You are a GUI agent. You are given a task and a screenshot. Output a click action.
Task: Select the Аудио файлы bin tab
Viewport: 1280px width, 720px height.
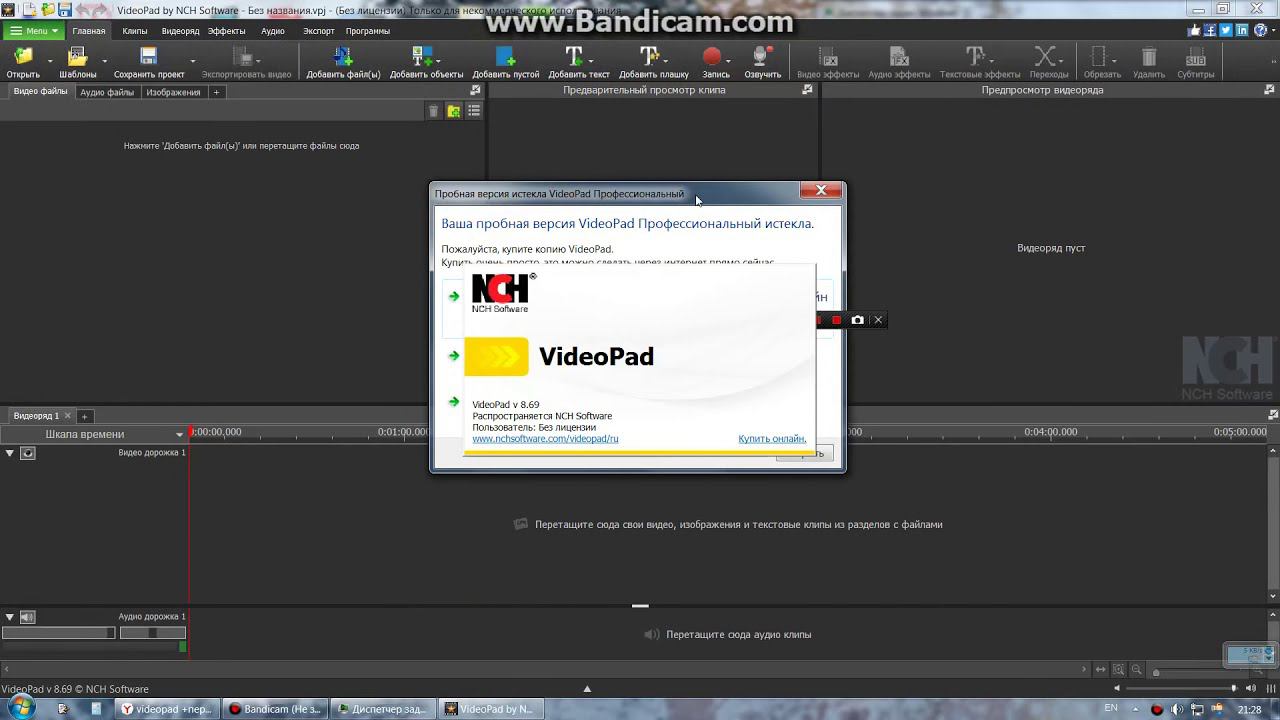coord(107,92)
